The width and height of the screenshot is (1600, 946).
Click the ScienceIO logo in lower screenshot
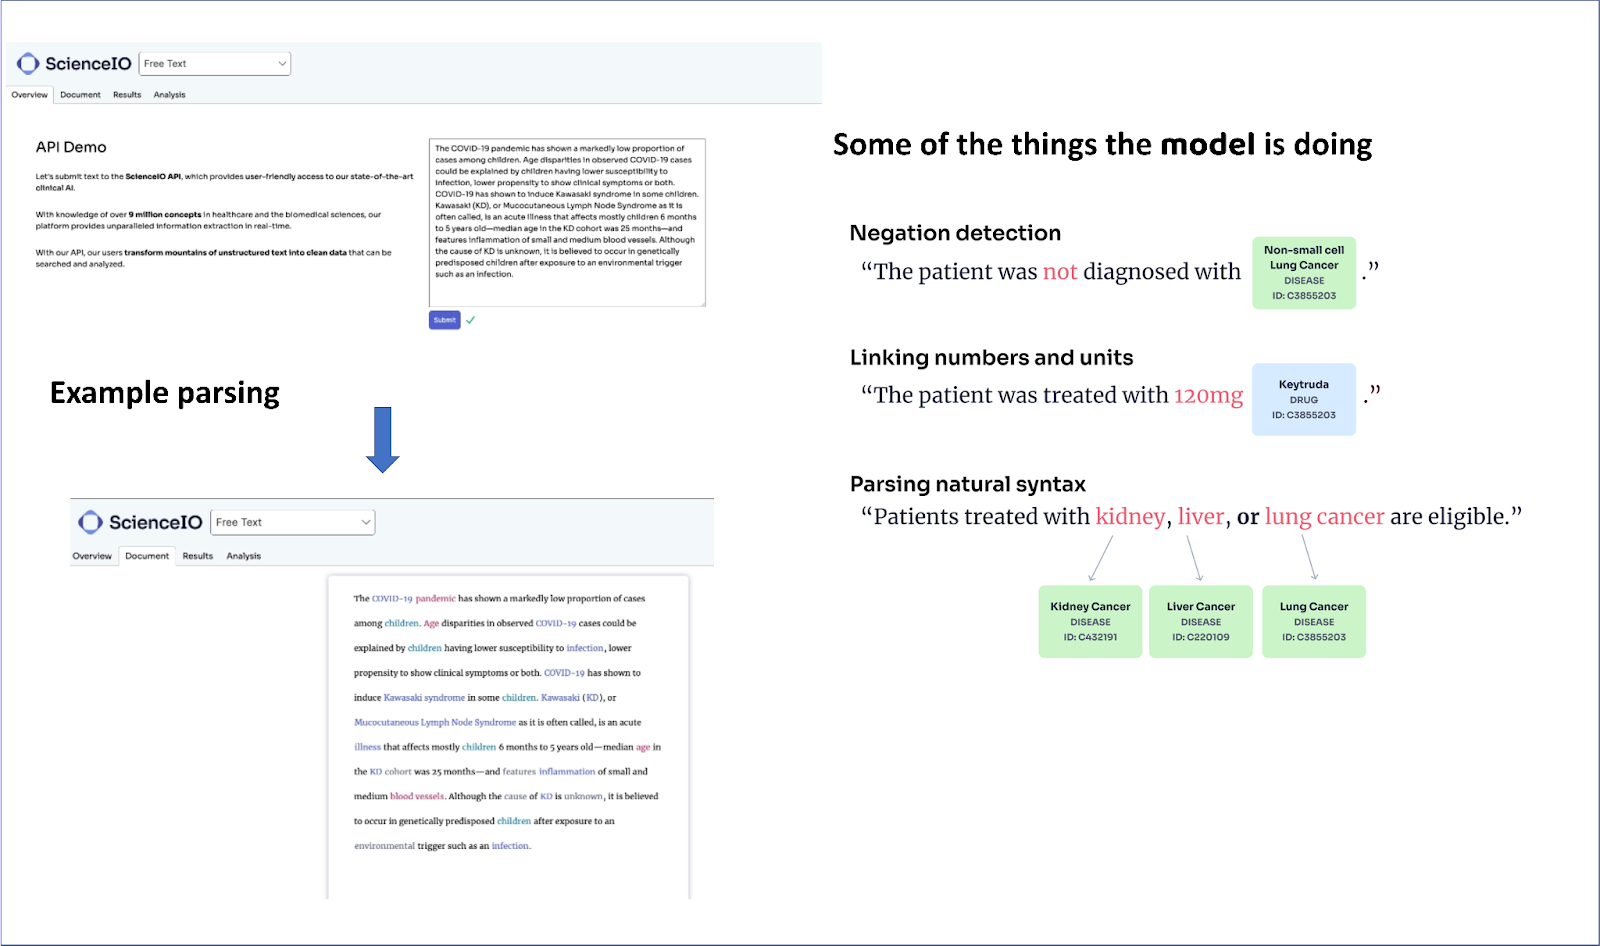pyautogui.click(x=141, y=522)
